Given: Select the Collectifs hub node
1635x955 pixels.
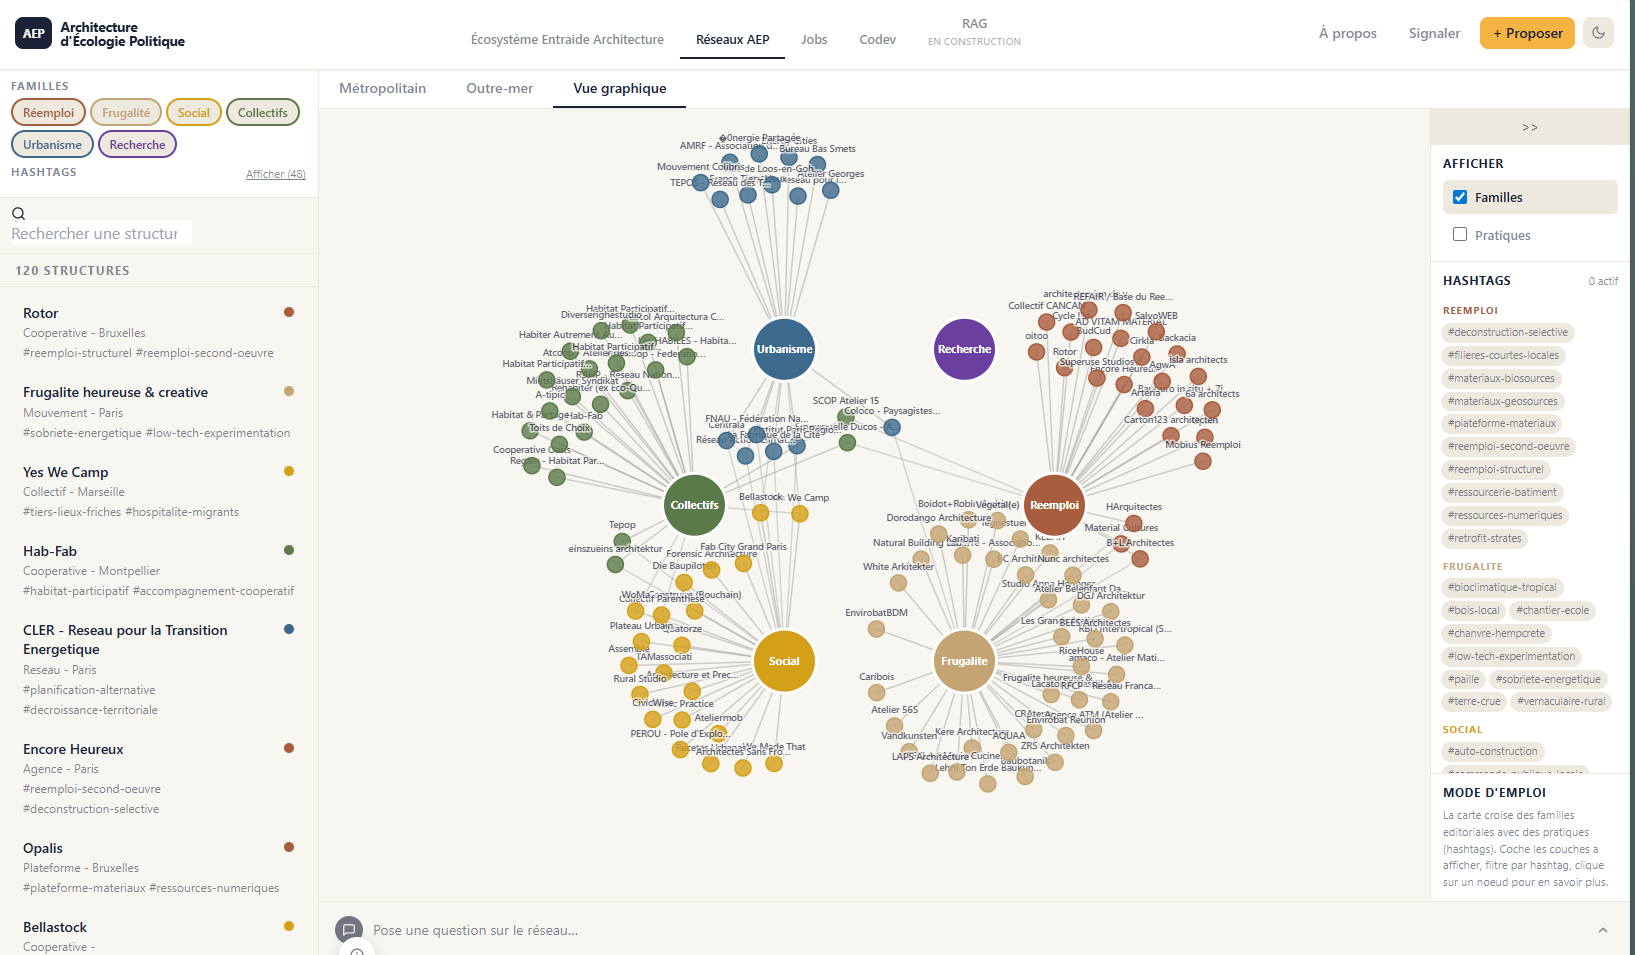Looking at the screenshot, I should [x=694, y=505].
